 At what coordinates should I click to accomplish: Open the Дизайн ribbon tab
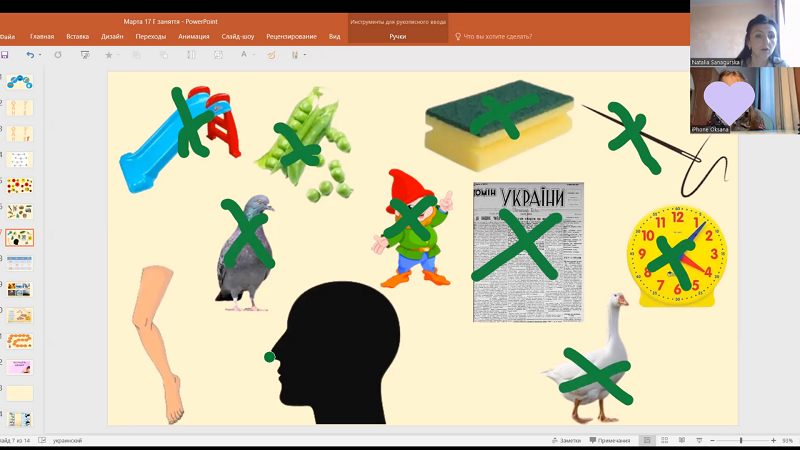tap(112, 37)
